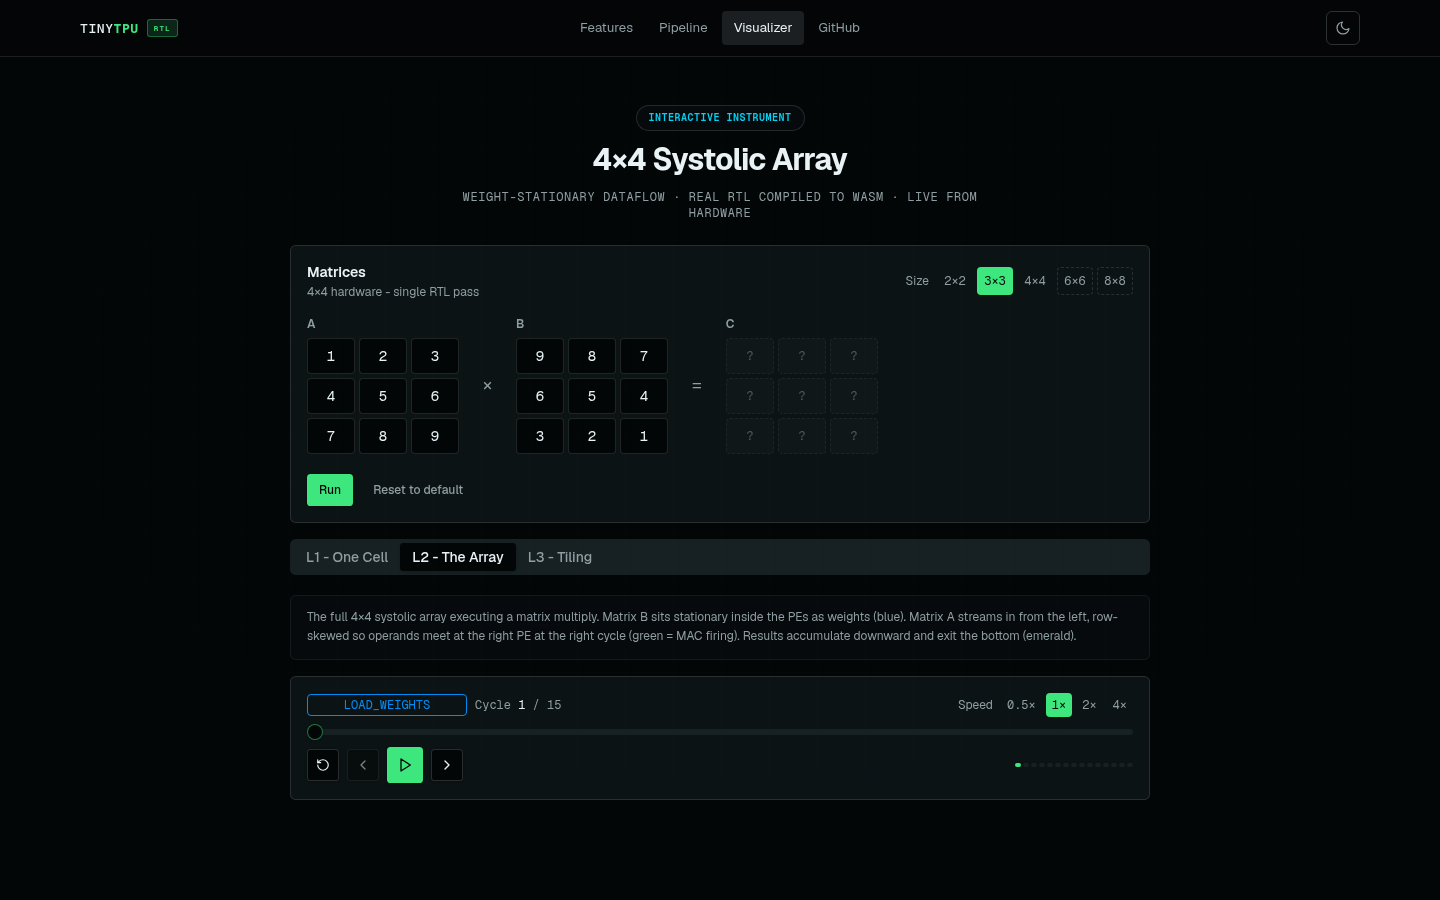
Task: Edit matrix B bottom-right cell containing 1
Action: [644, 436]
